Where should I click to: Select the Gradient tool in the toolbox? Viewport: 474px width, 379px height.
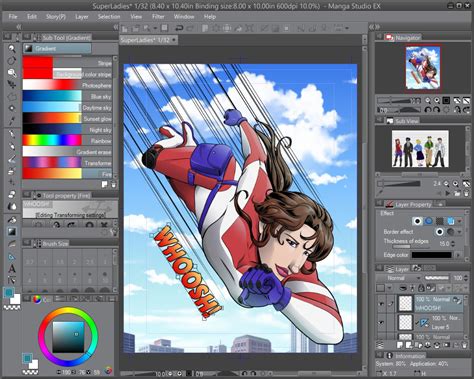click(x=12, y=231)
